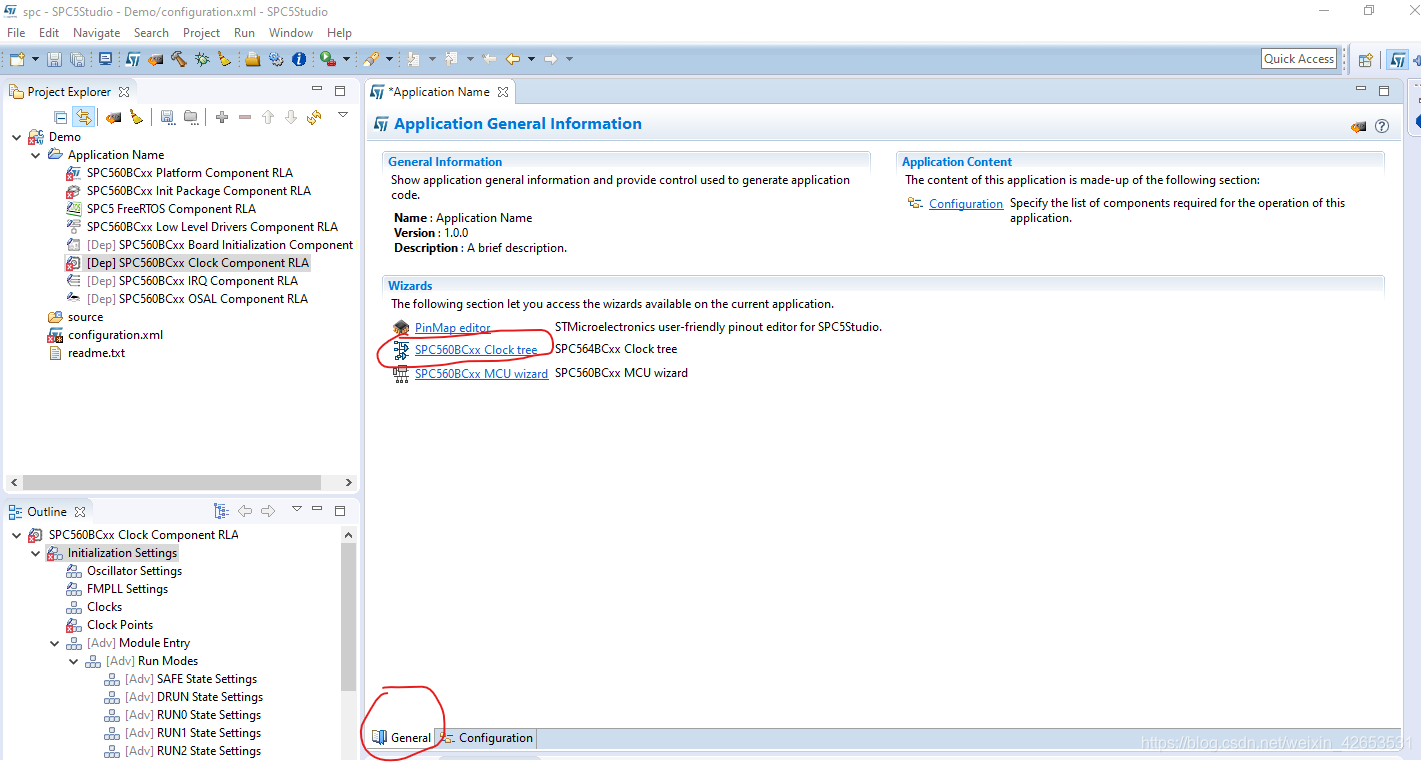
Task: Open SPC560BCxx MCU wizard link
Action: pyautogui.click(x=481, y=374)
